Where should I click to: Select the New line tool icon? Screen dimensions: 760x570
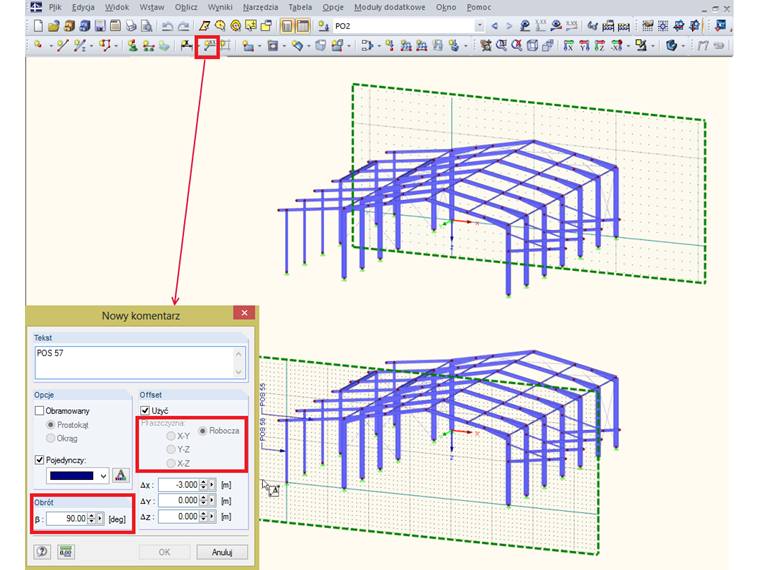coord(63,46)
